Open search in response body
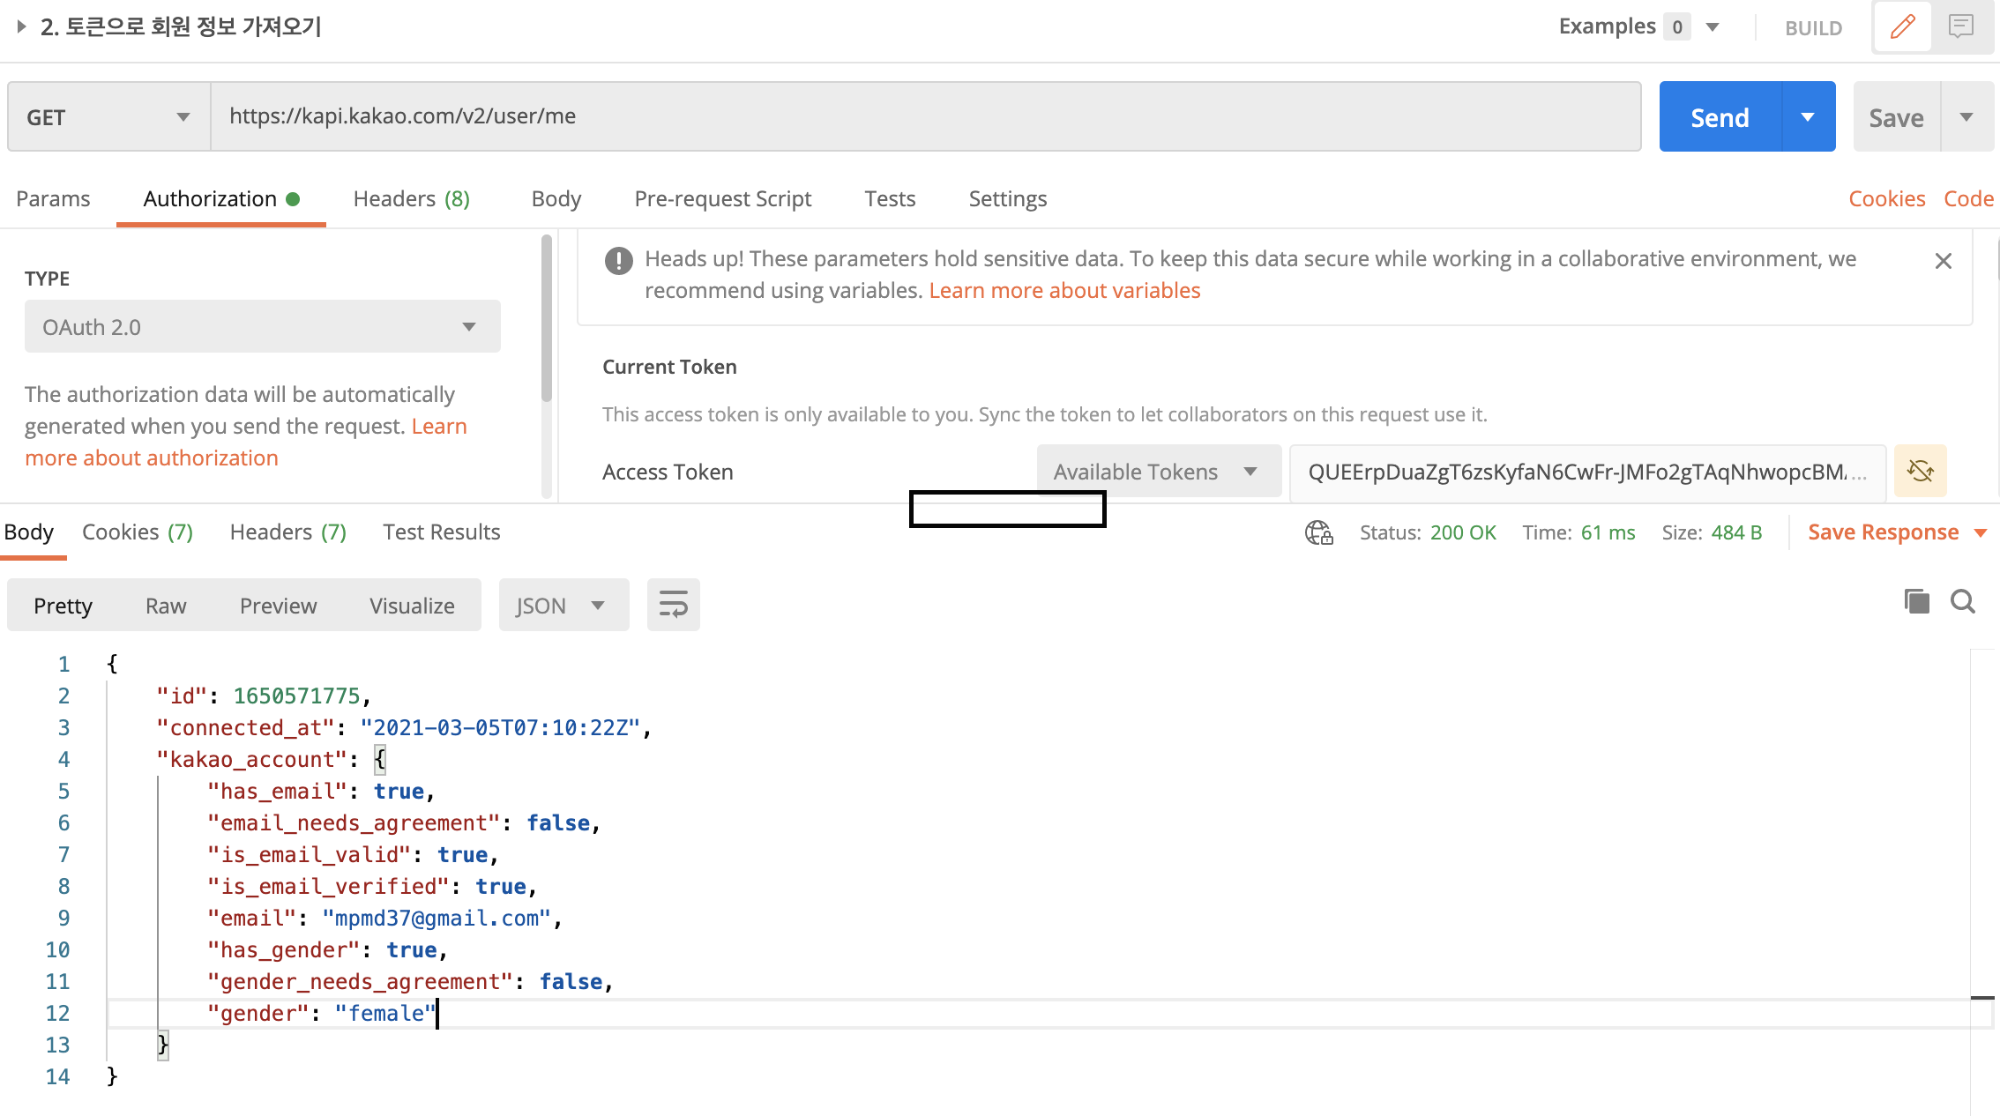Viewport: 2000px width, 1116px height. click(1963, 601)
